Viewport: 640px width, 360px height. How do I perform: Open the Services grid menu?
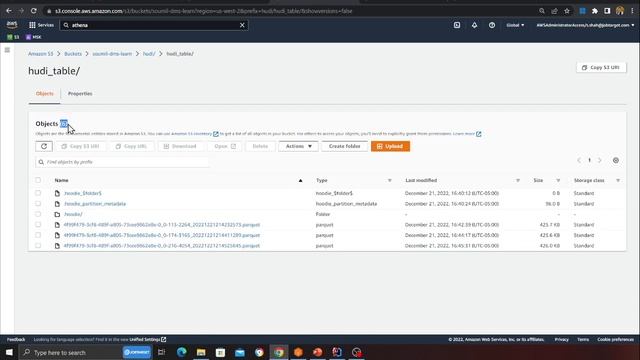[41, 25]
